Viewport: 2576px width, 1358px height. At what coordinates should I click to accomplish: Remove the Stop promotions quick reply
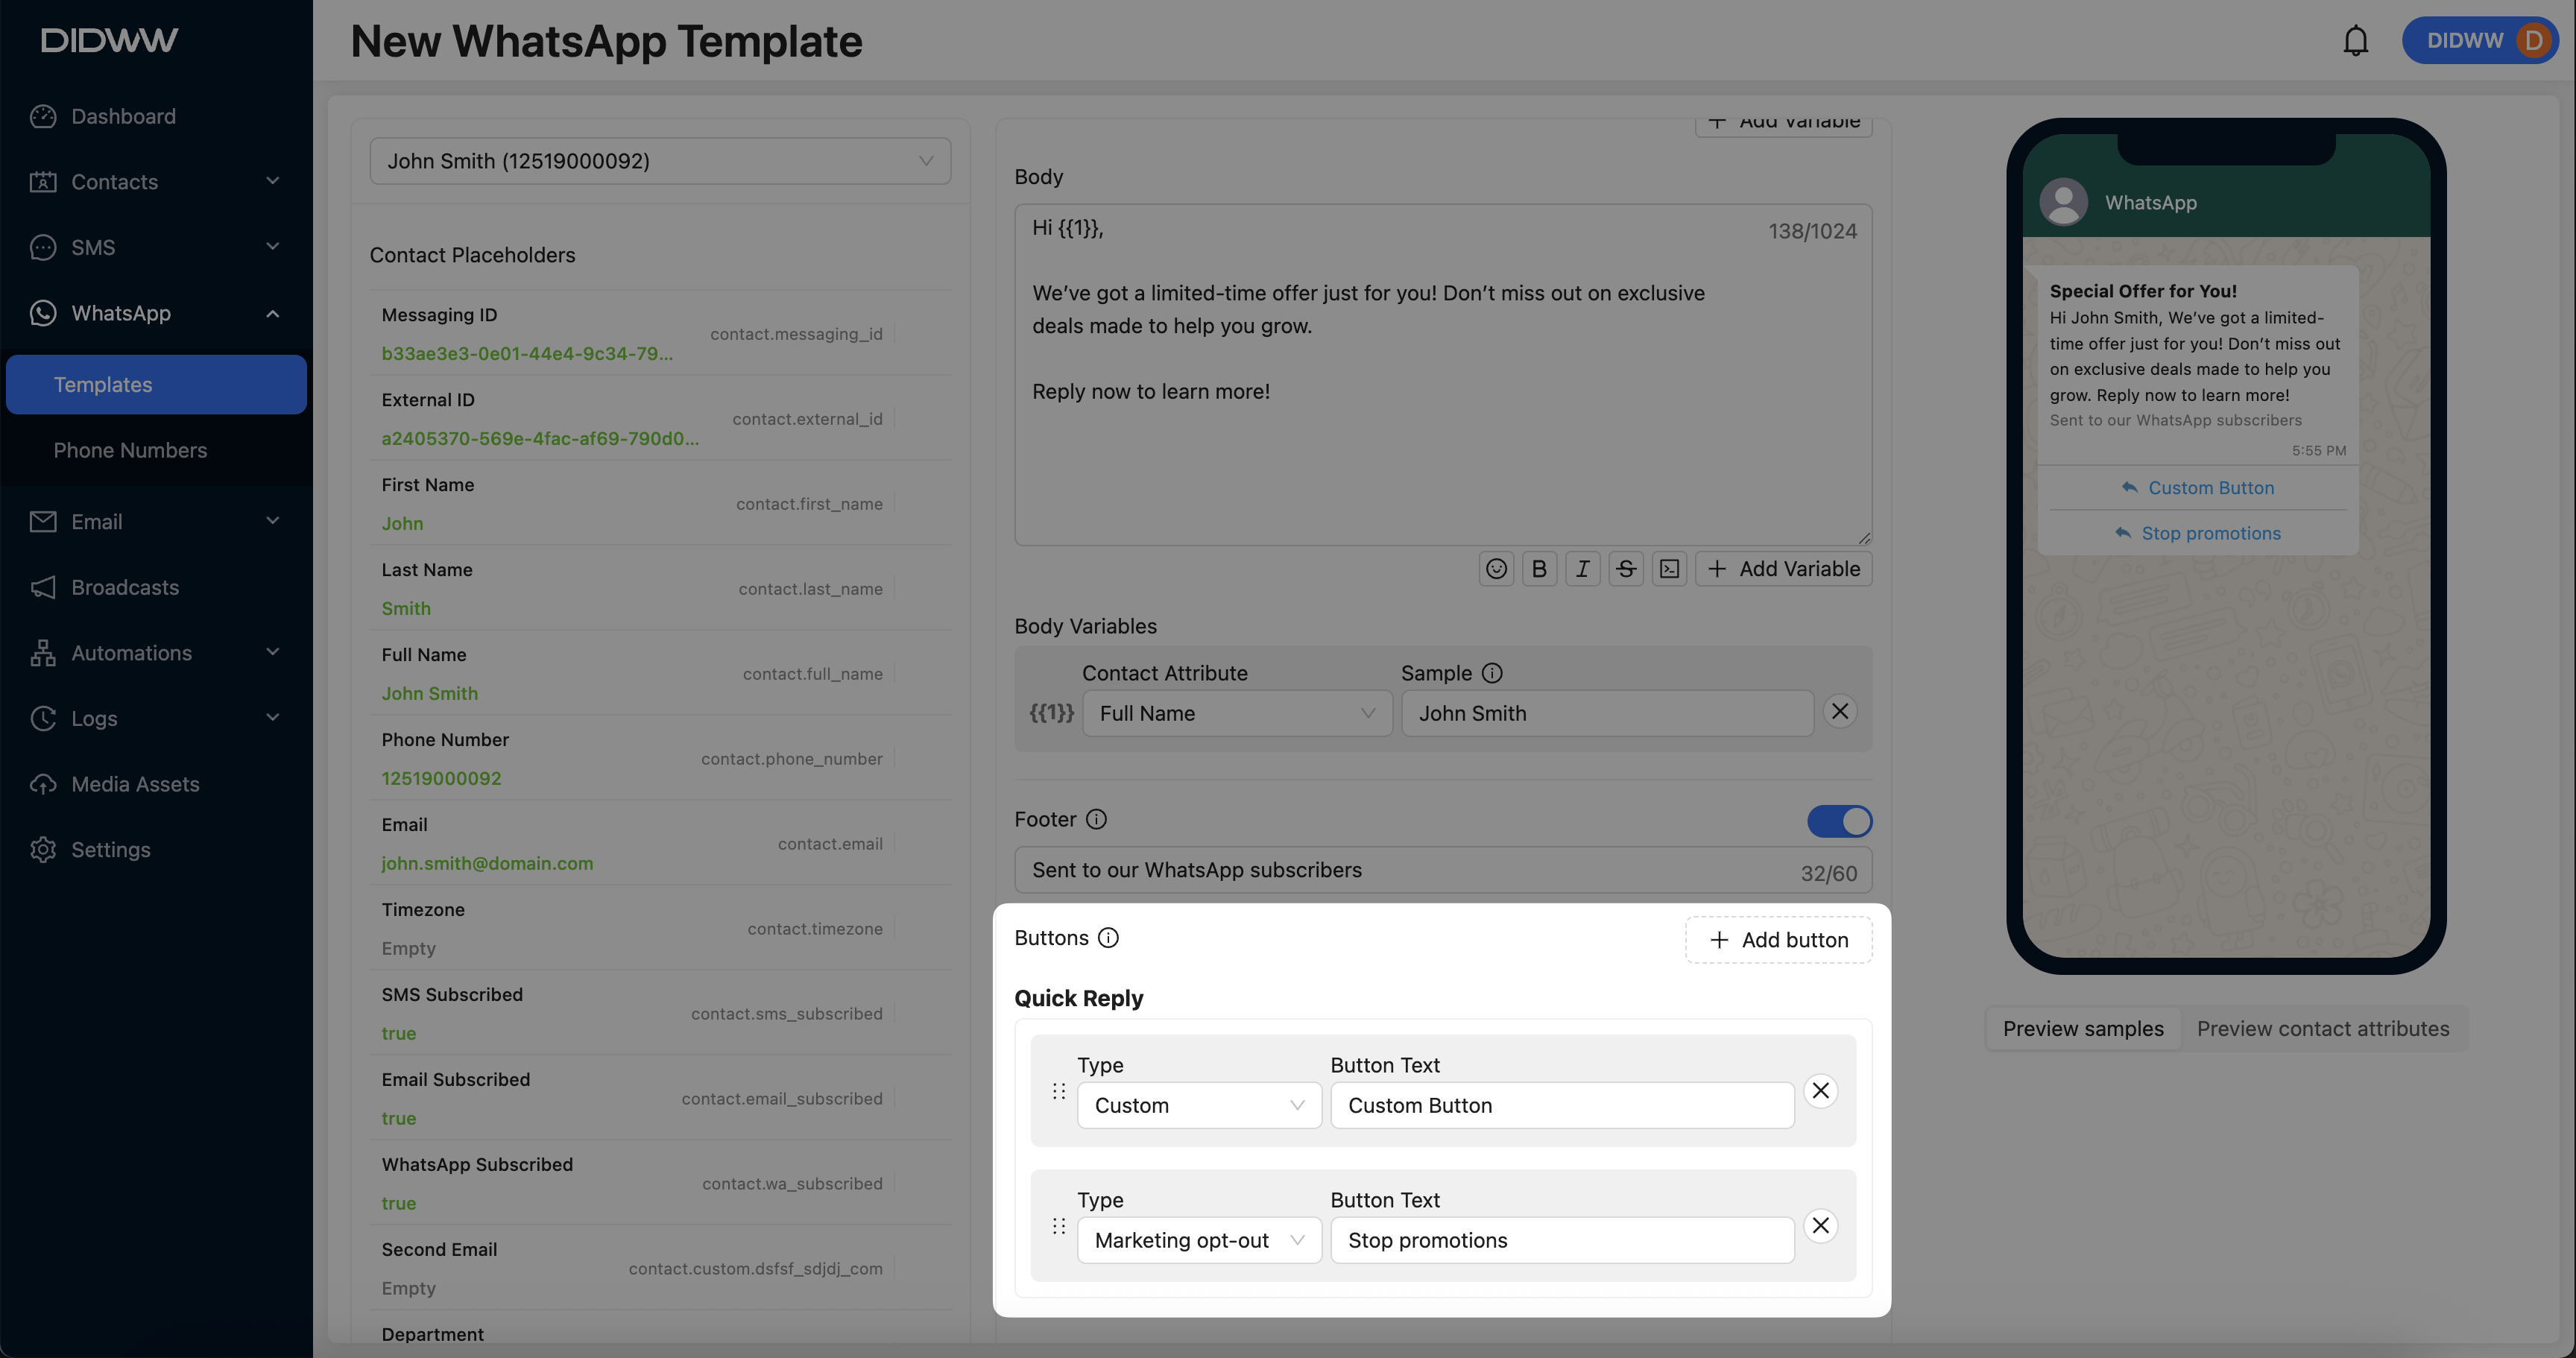point(1820,1225)
